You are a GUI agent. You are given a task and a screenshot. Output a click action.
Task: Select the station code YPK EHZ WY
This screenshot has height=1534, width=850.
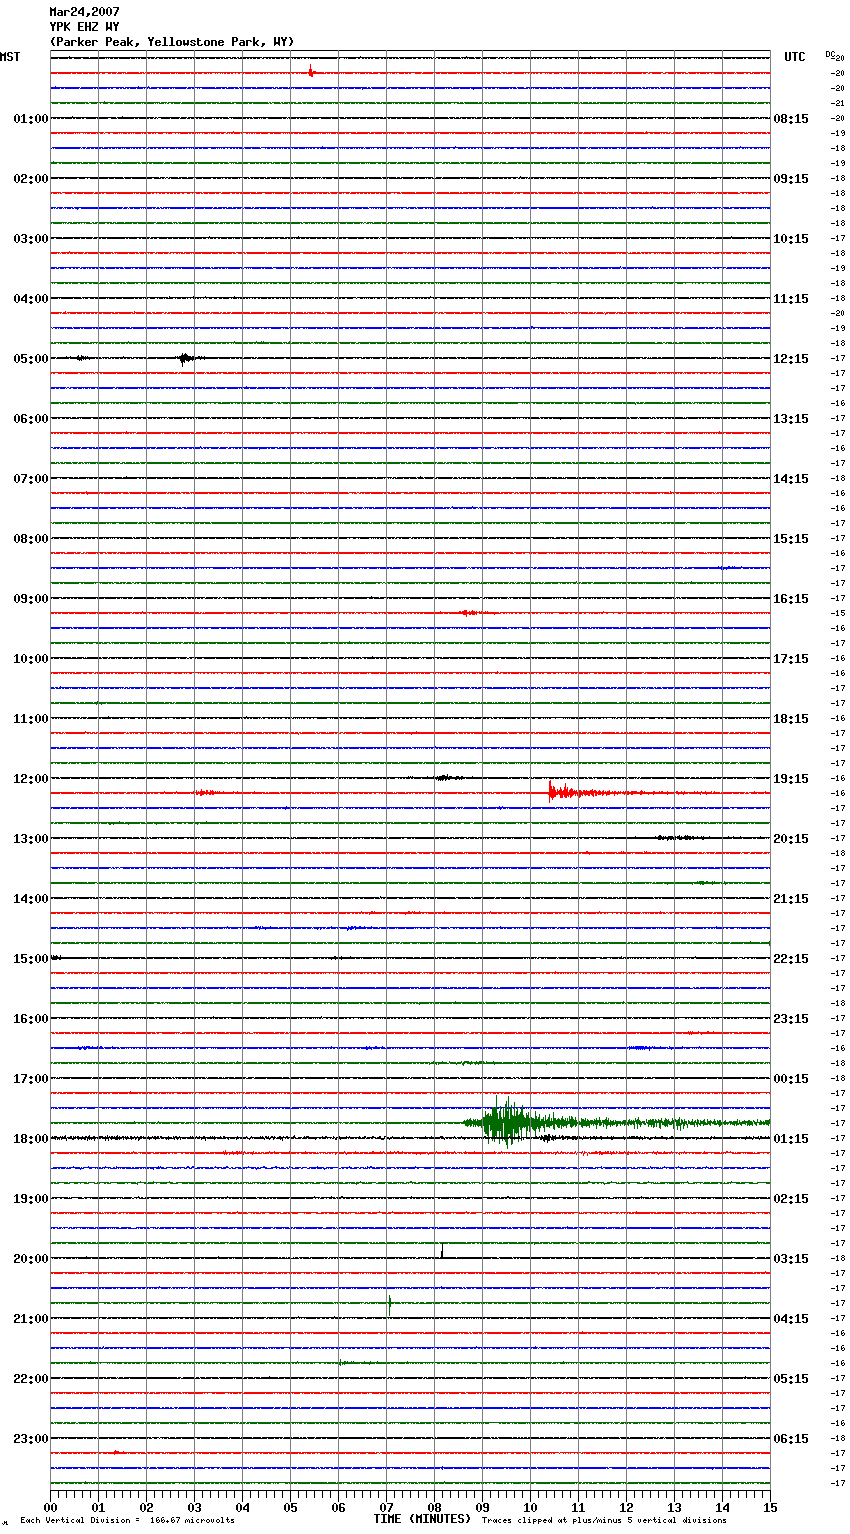[85, 27]
